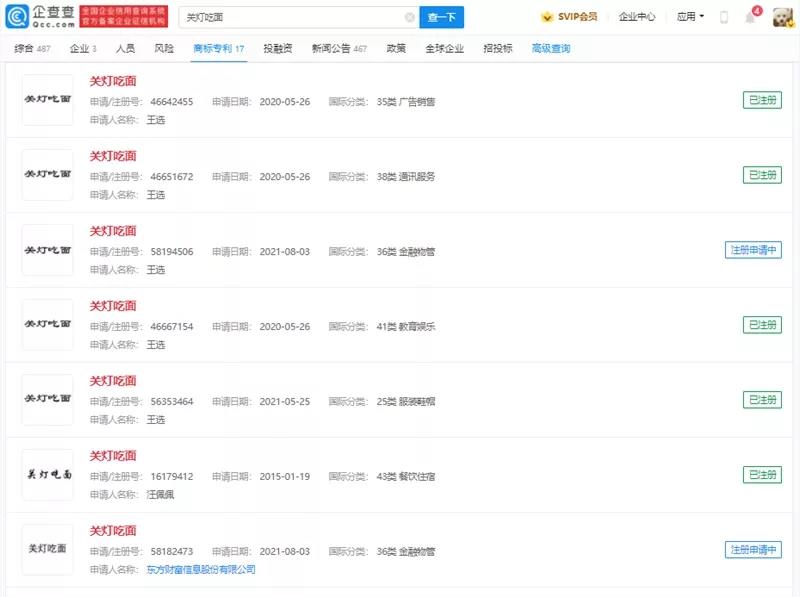Open trademark thumbnail for registration 46642455
Image resolution: width=800 pixels, height=597 pixels.
pos(47,100)
